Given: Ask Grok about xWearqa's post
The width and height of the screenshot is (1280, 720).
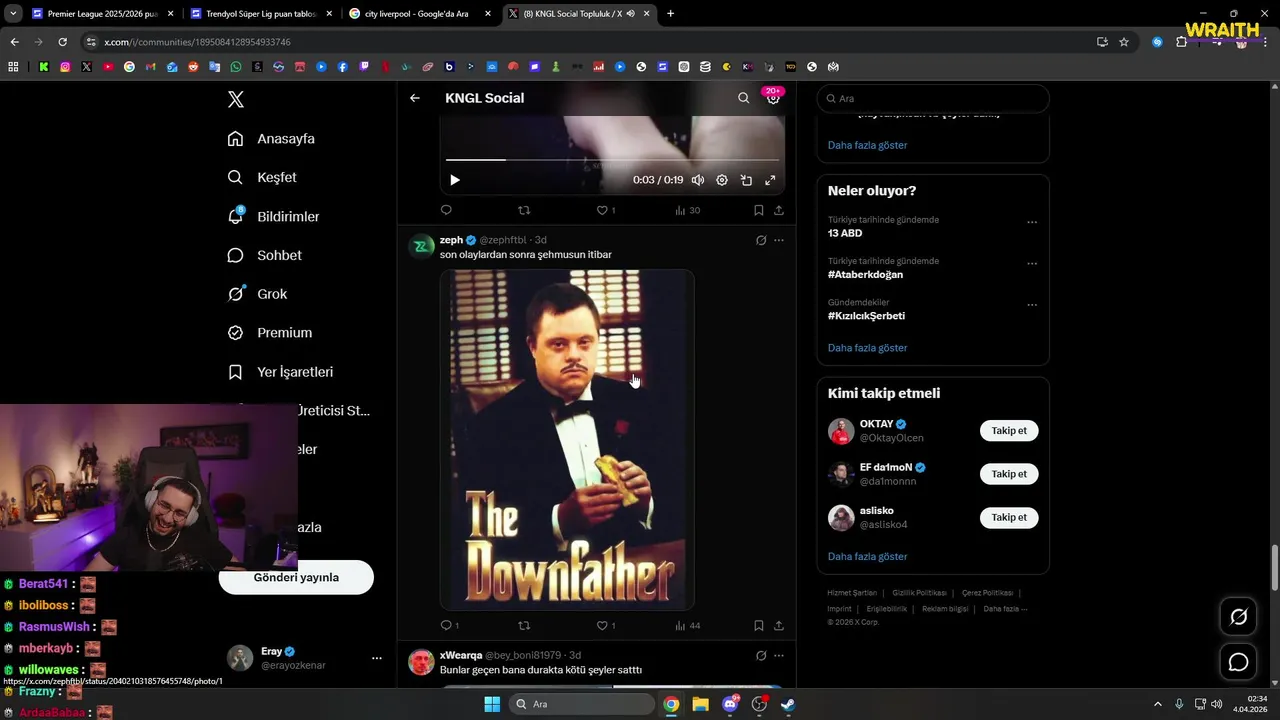Looking at the screenshot, I should [761, 656].
